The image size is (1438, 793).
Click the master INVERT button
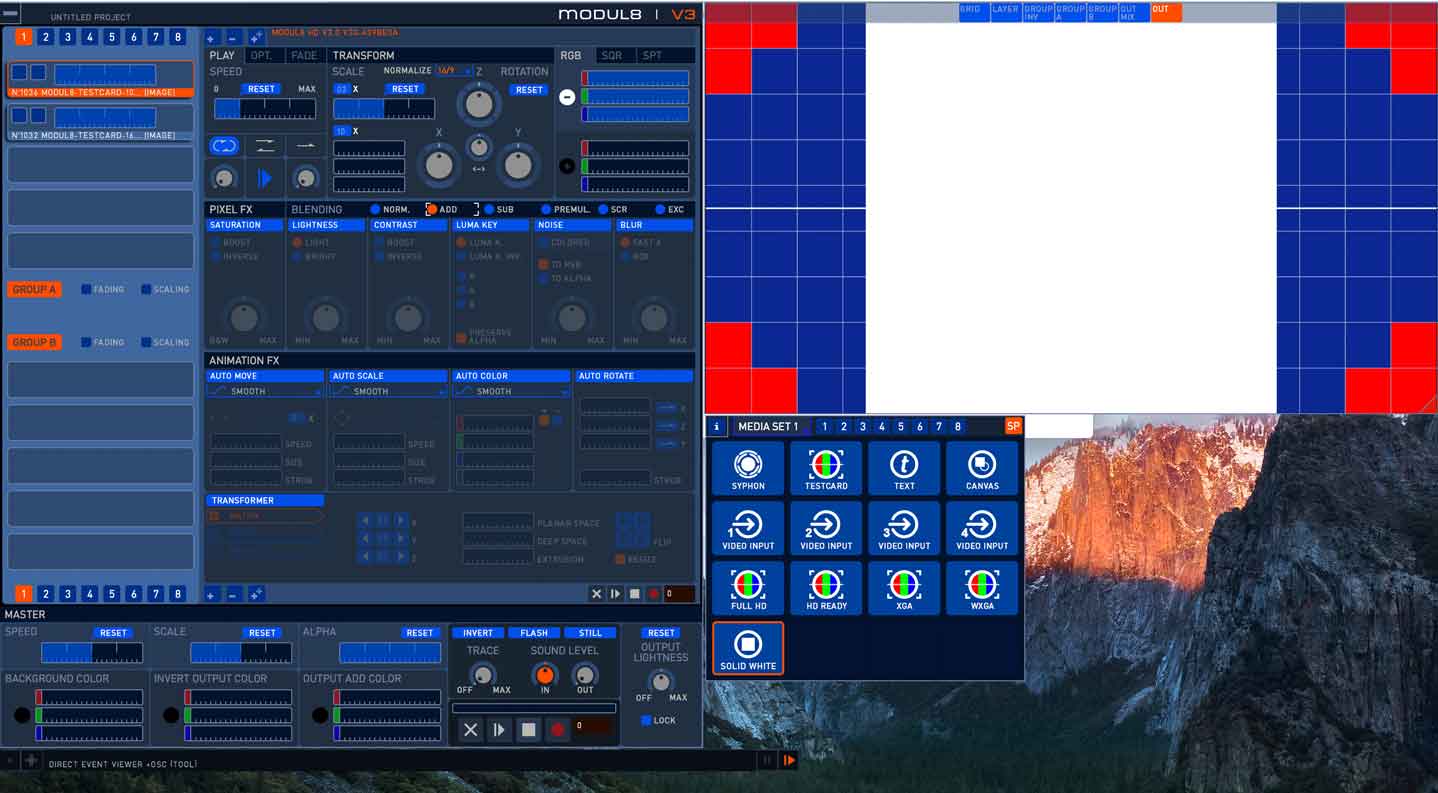click(x=478, y=633)
